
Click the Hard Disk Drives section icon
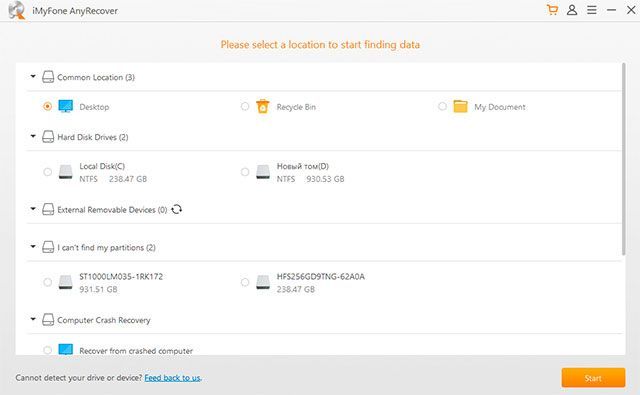[48, 137]
